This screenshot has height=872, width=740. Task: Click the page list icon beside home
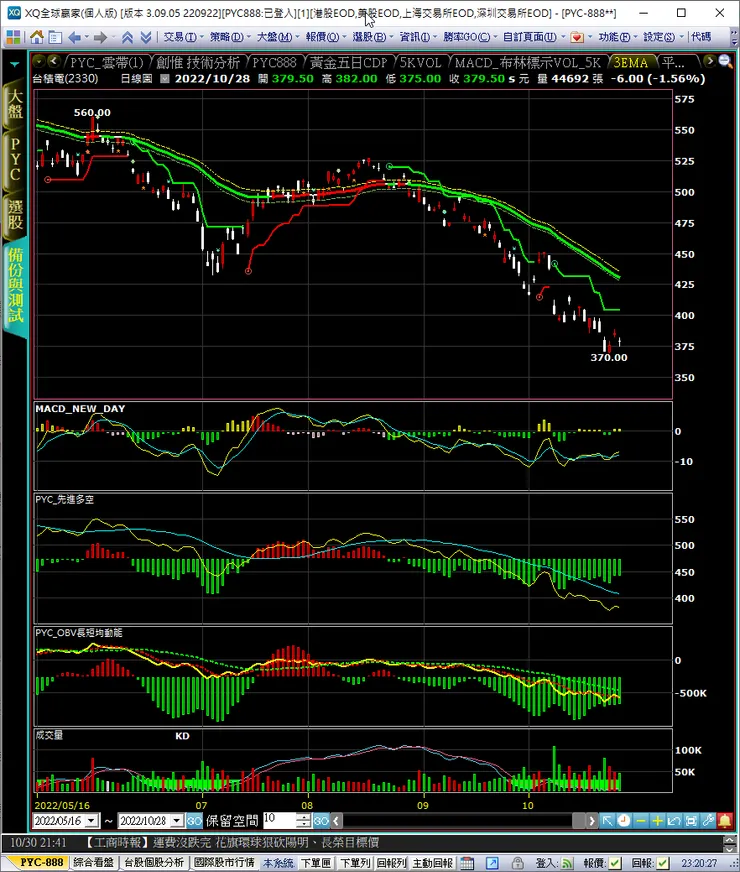[x=55, y=37]
